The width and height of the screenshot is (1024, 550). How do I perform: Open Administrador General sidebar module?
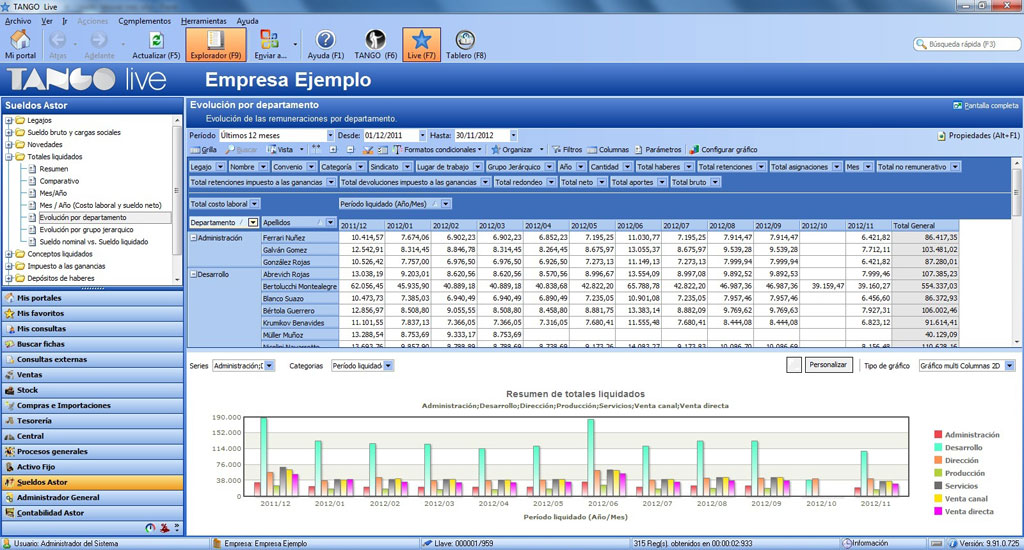click(93, 498)
